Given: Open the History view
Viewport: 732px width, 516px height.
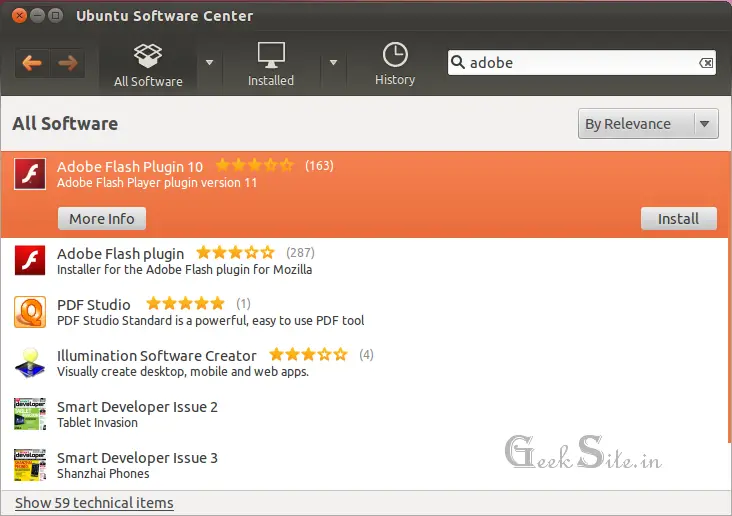Looking at the screenshot, I should click(395, 65).
